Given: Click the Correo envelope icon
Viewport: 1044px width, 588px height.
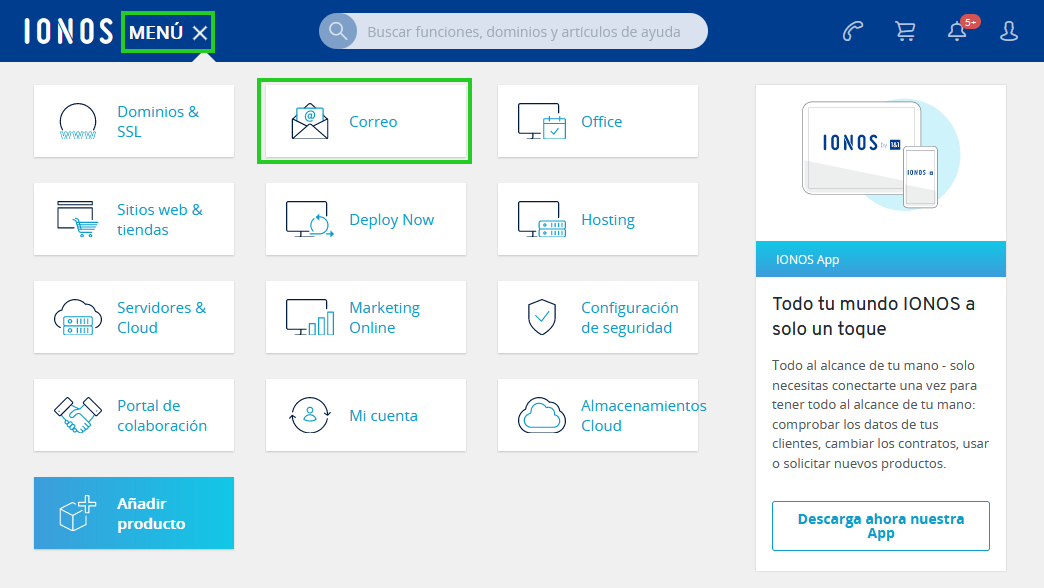Looking at the screenshot, I should coord(310,121).
